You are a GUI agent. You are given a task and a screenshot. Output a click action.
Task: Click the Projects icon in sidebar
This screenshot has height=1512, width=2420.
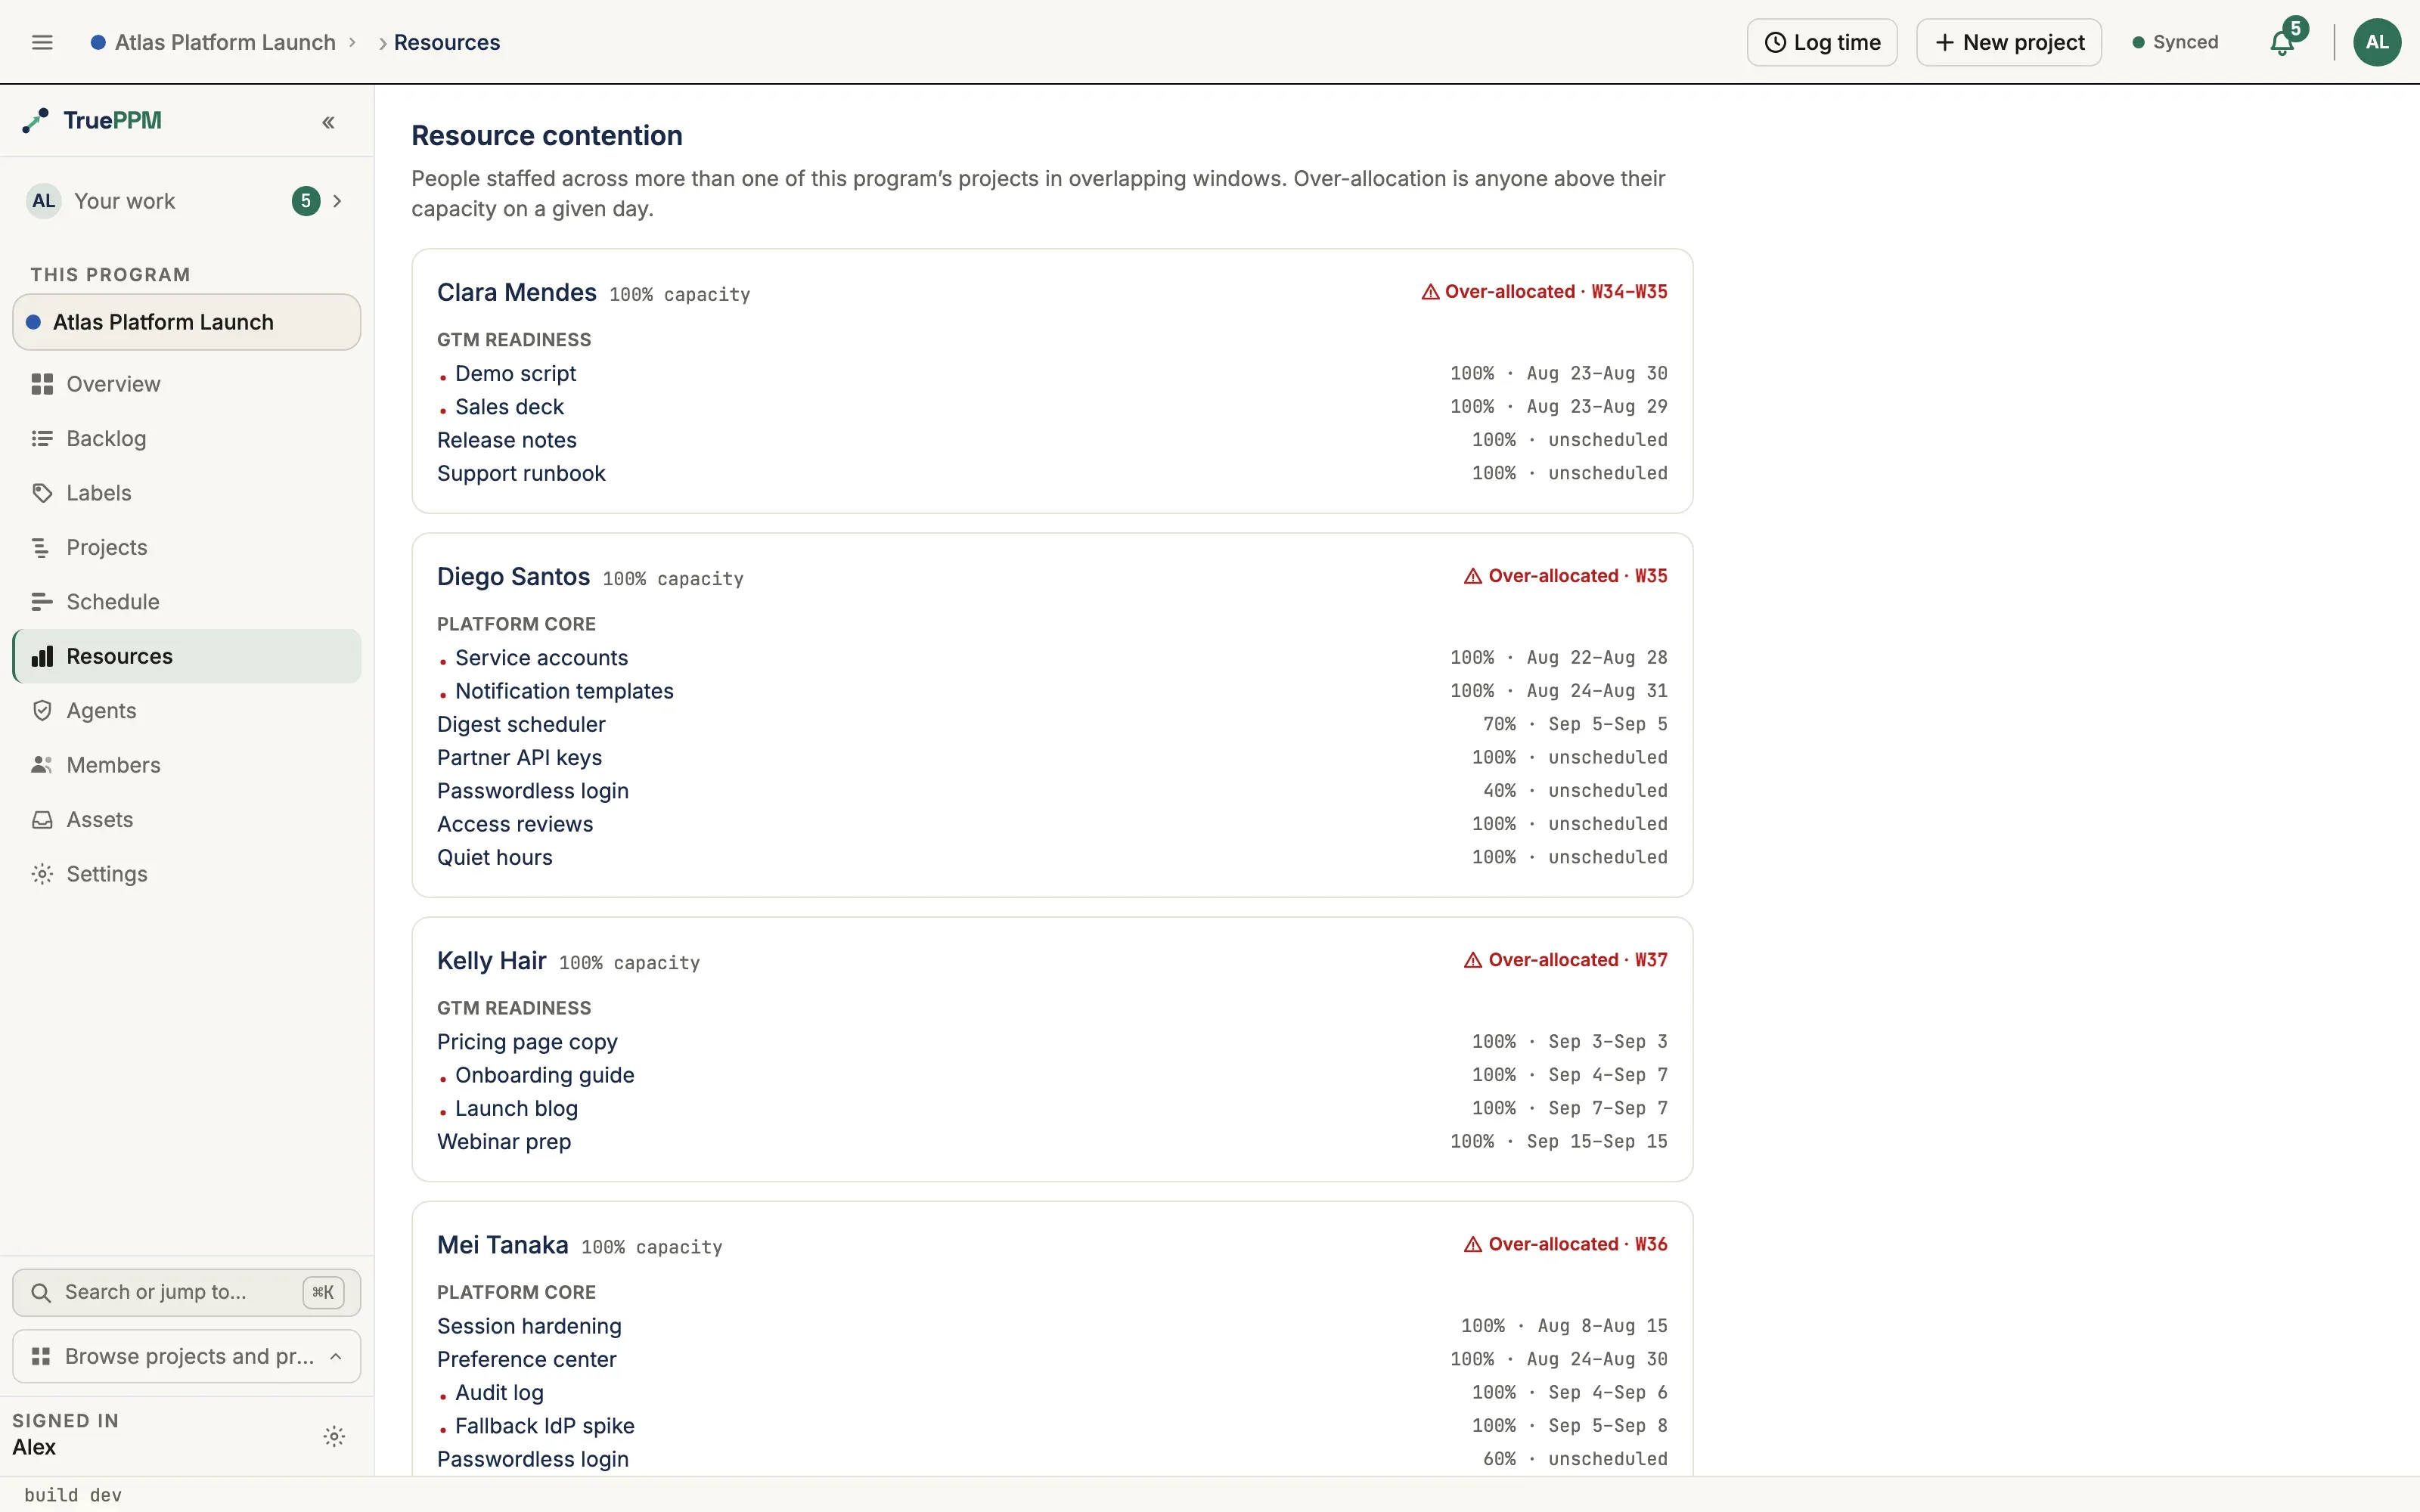pos(42,547)
